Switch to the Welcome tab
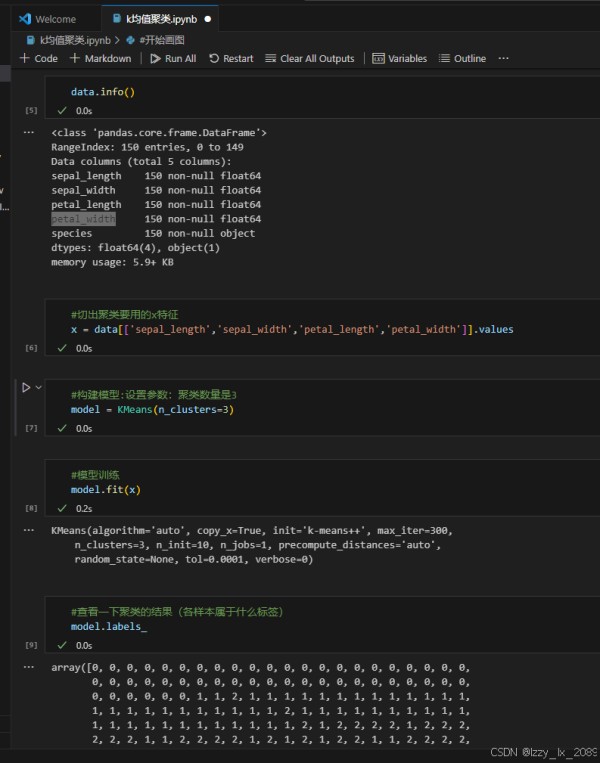The image size is (600, 763). click(x=48, y=19)
